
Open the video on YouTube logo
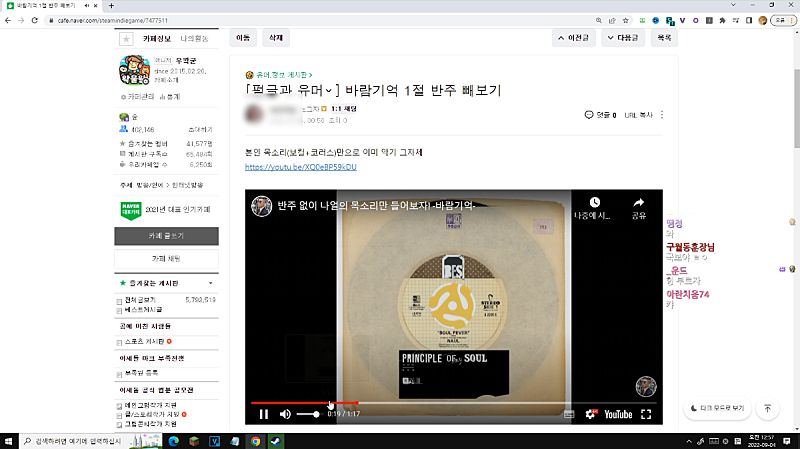tap(618, 414)
